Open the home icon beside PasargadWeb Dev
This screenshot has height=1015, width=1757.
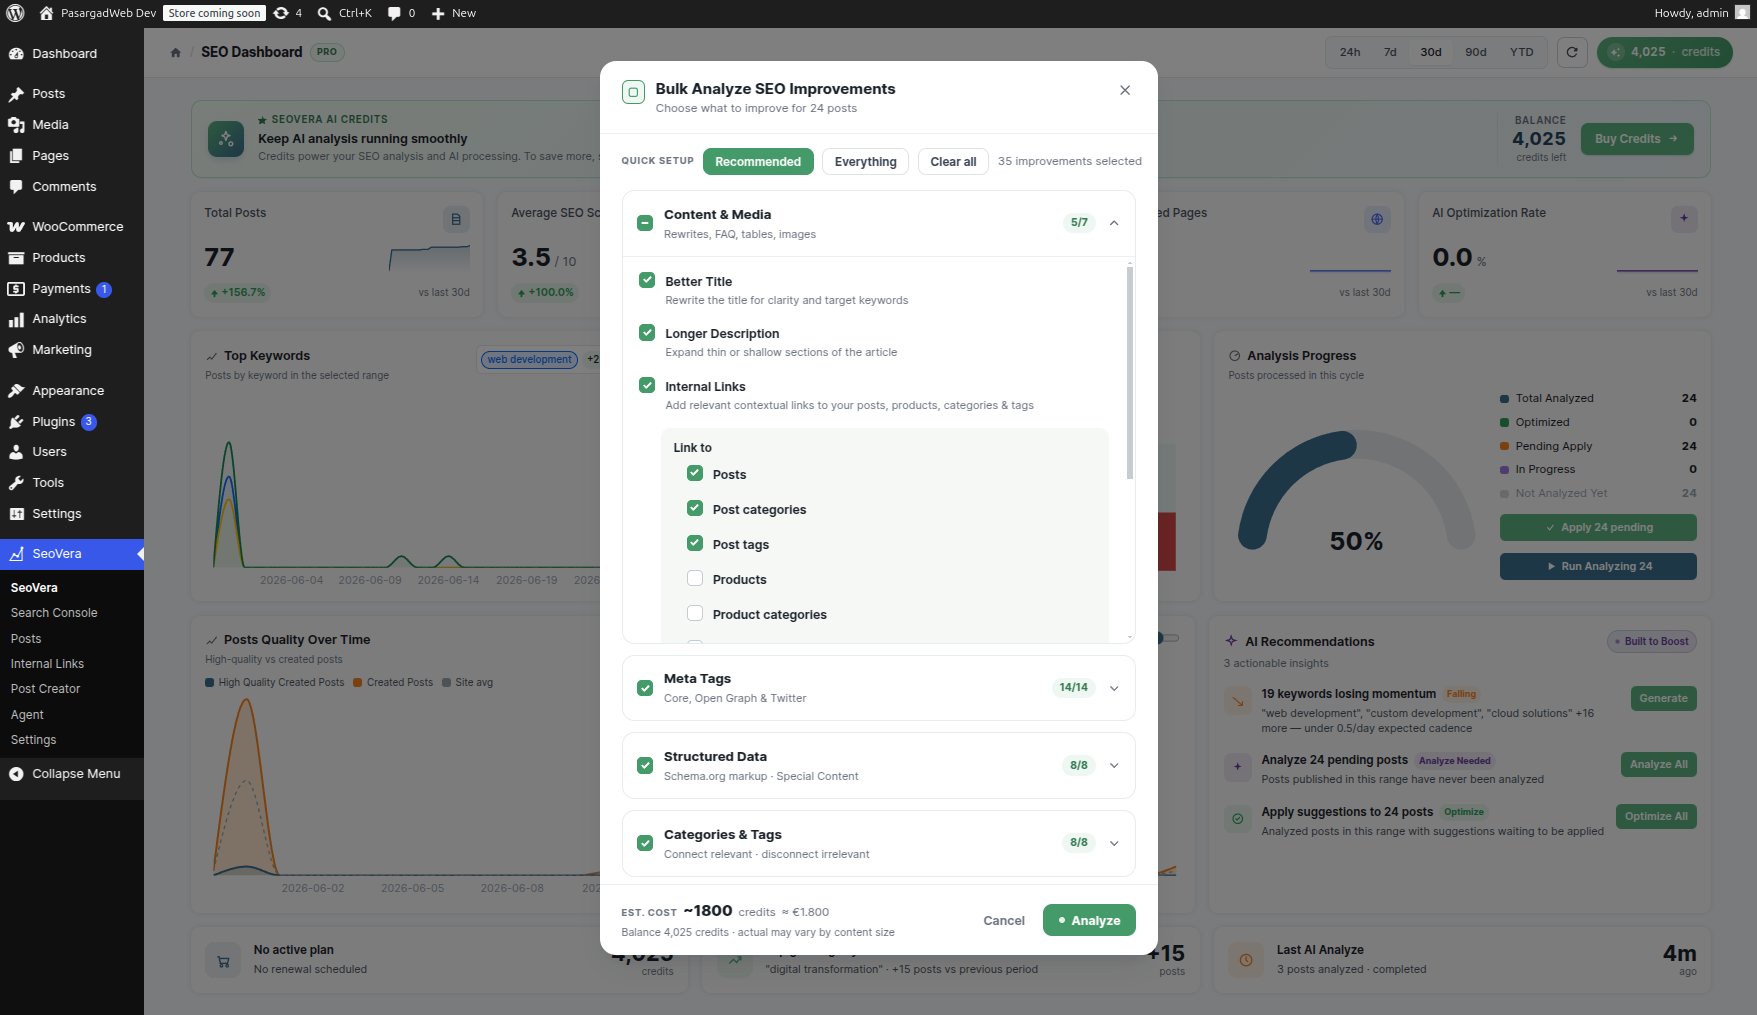point(46,13)
